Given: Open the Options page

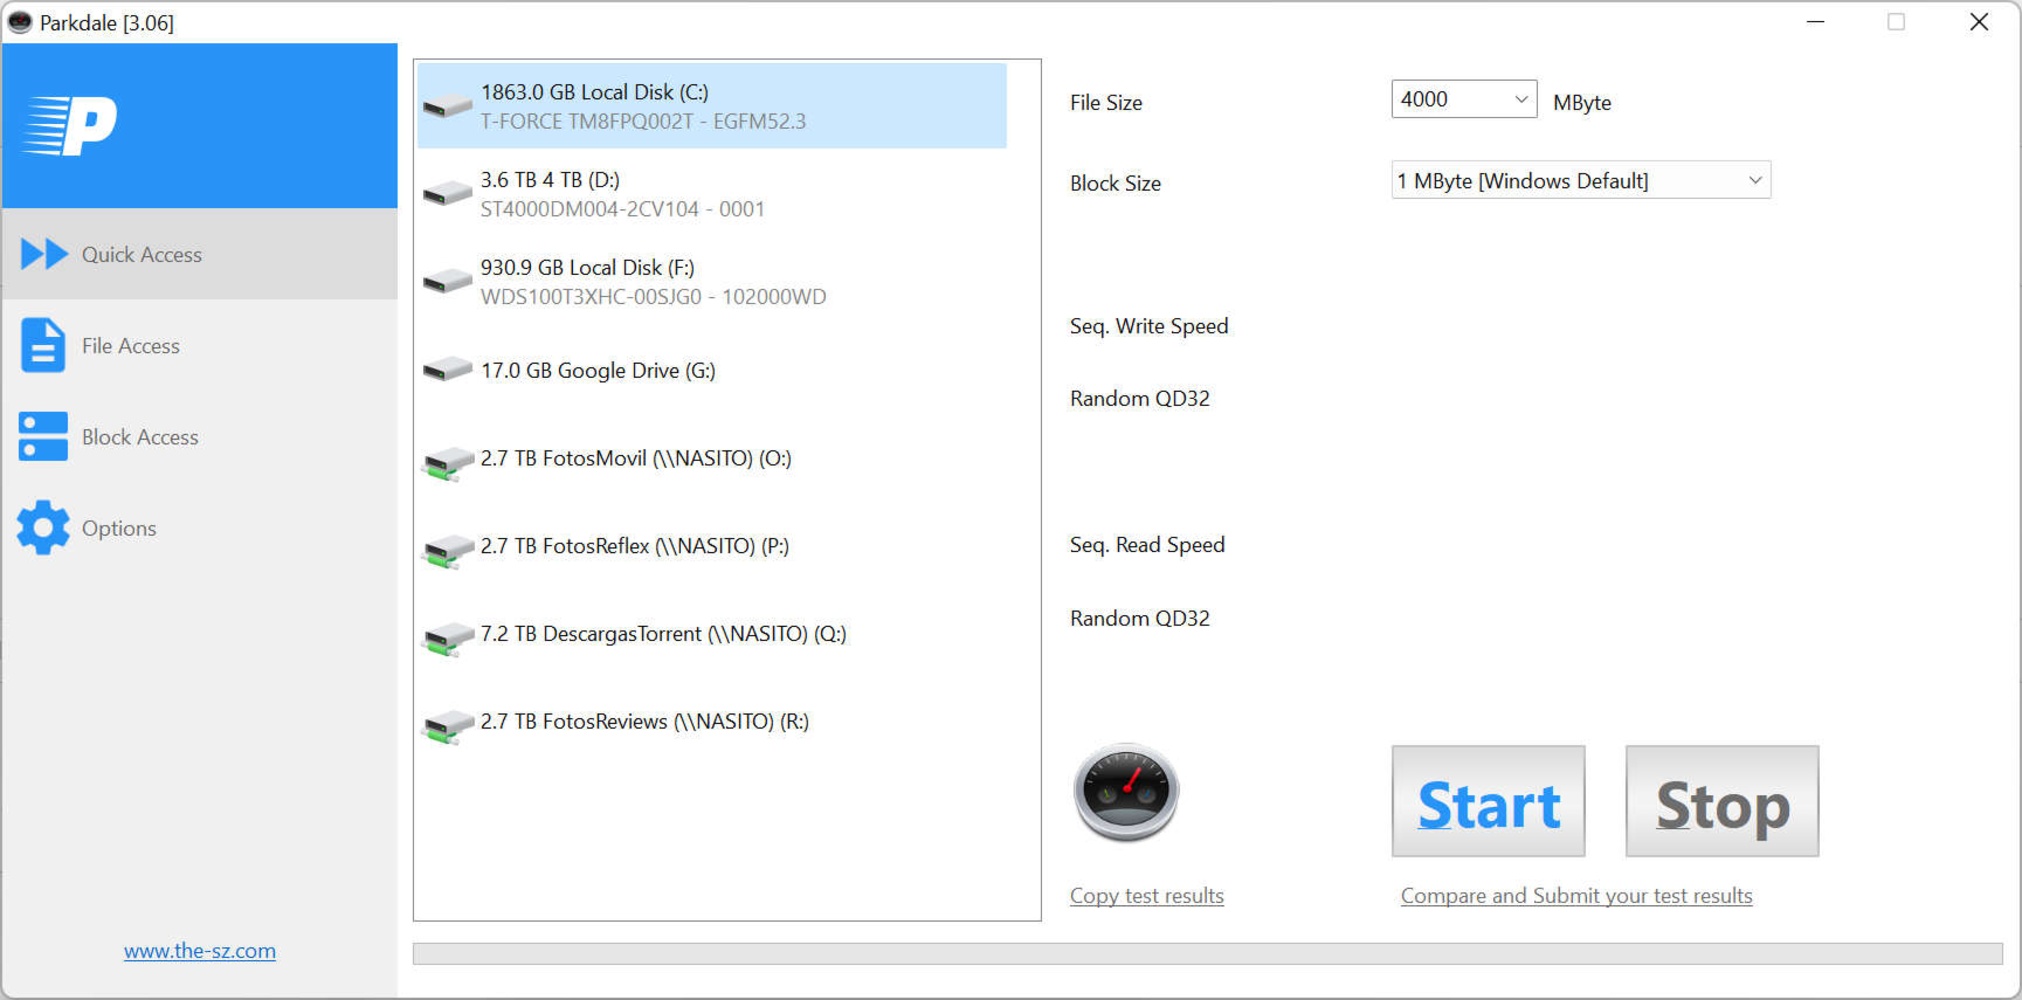Looking at the screenshot, I should 200,527.
